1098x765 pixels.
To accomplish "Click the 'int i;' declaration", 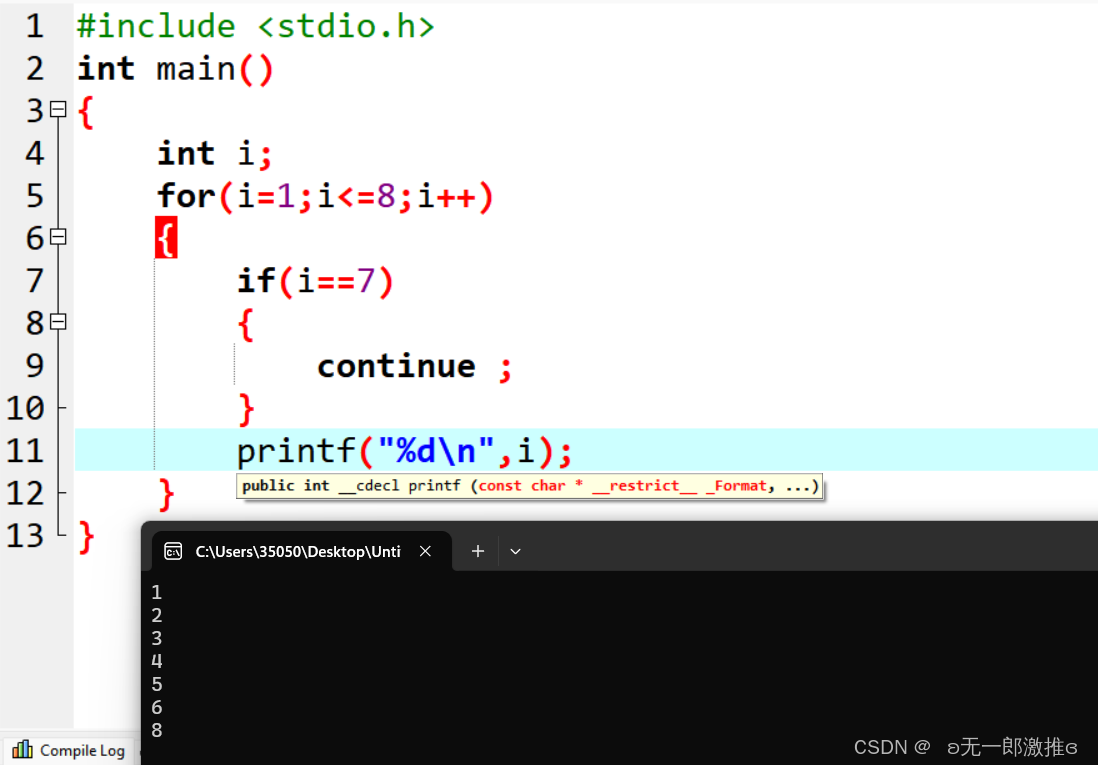I will [x=214, y=154].
